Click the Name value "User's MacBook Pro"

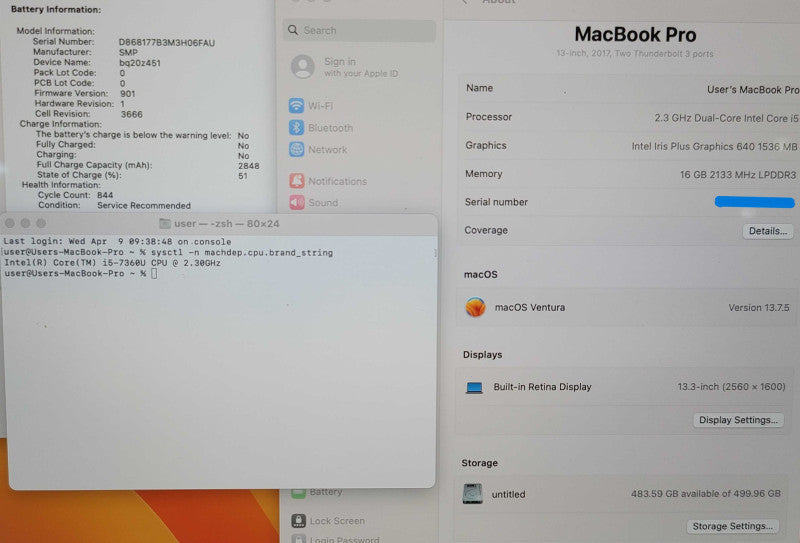(753, 90)
